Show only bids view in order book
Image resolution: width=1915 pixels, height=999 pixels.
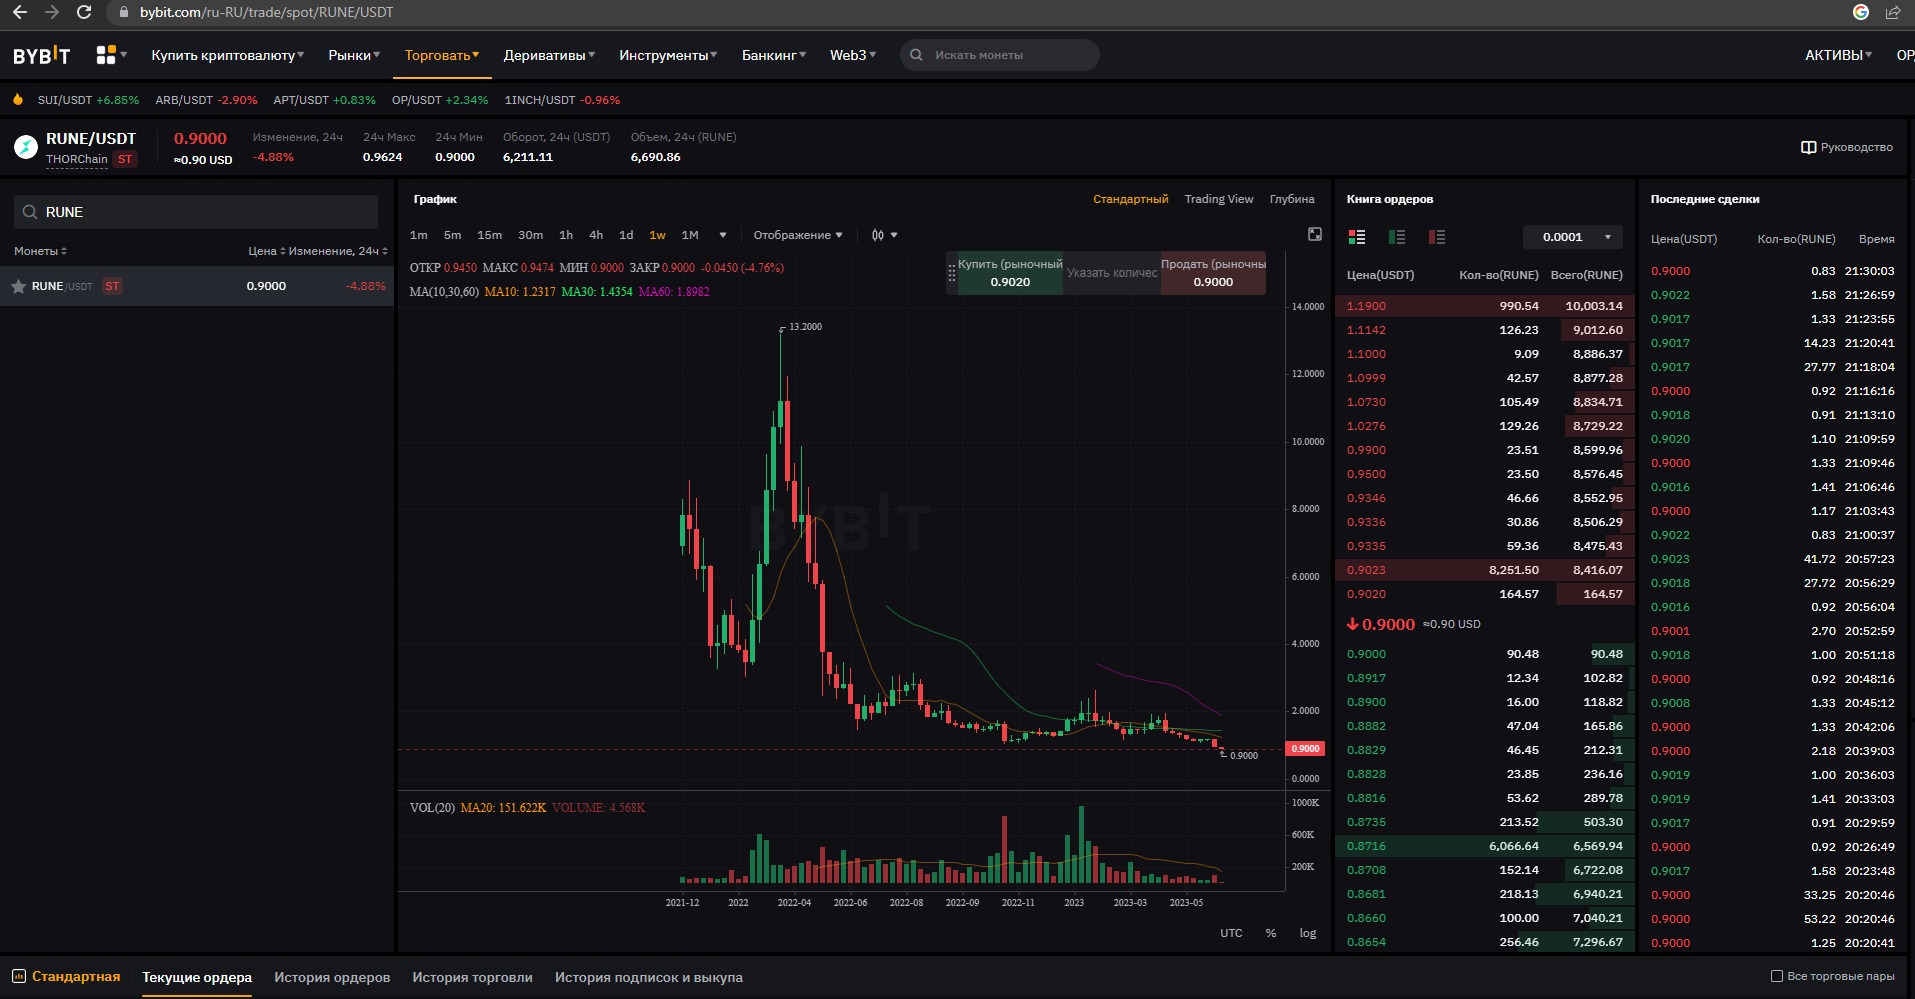1397,237
